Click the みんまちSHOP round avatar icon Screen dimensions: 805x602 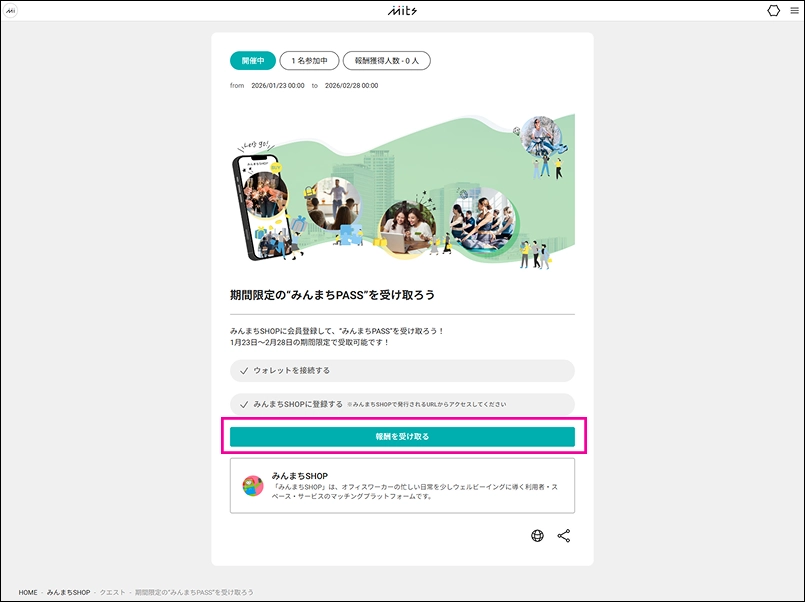click(253, 486)
